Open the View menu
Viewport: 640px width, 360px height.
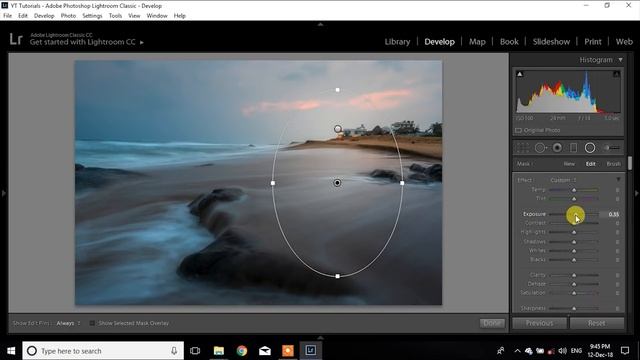point(134,16)
